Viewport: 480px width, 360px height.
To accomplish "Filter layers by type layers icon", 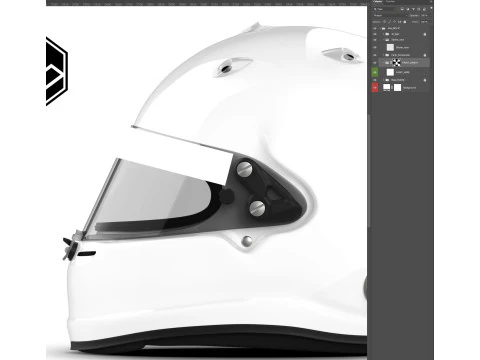I will pyautogui.click(x=413, y=9).
